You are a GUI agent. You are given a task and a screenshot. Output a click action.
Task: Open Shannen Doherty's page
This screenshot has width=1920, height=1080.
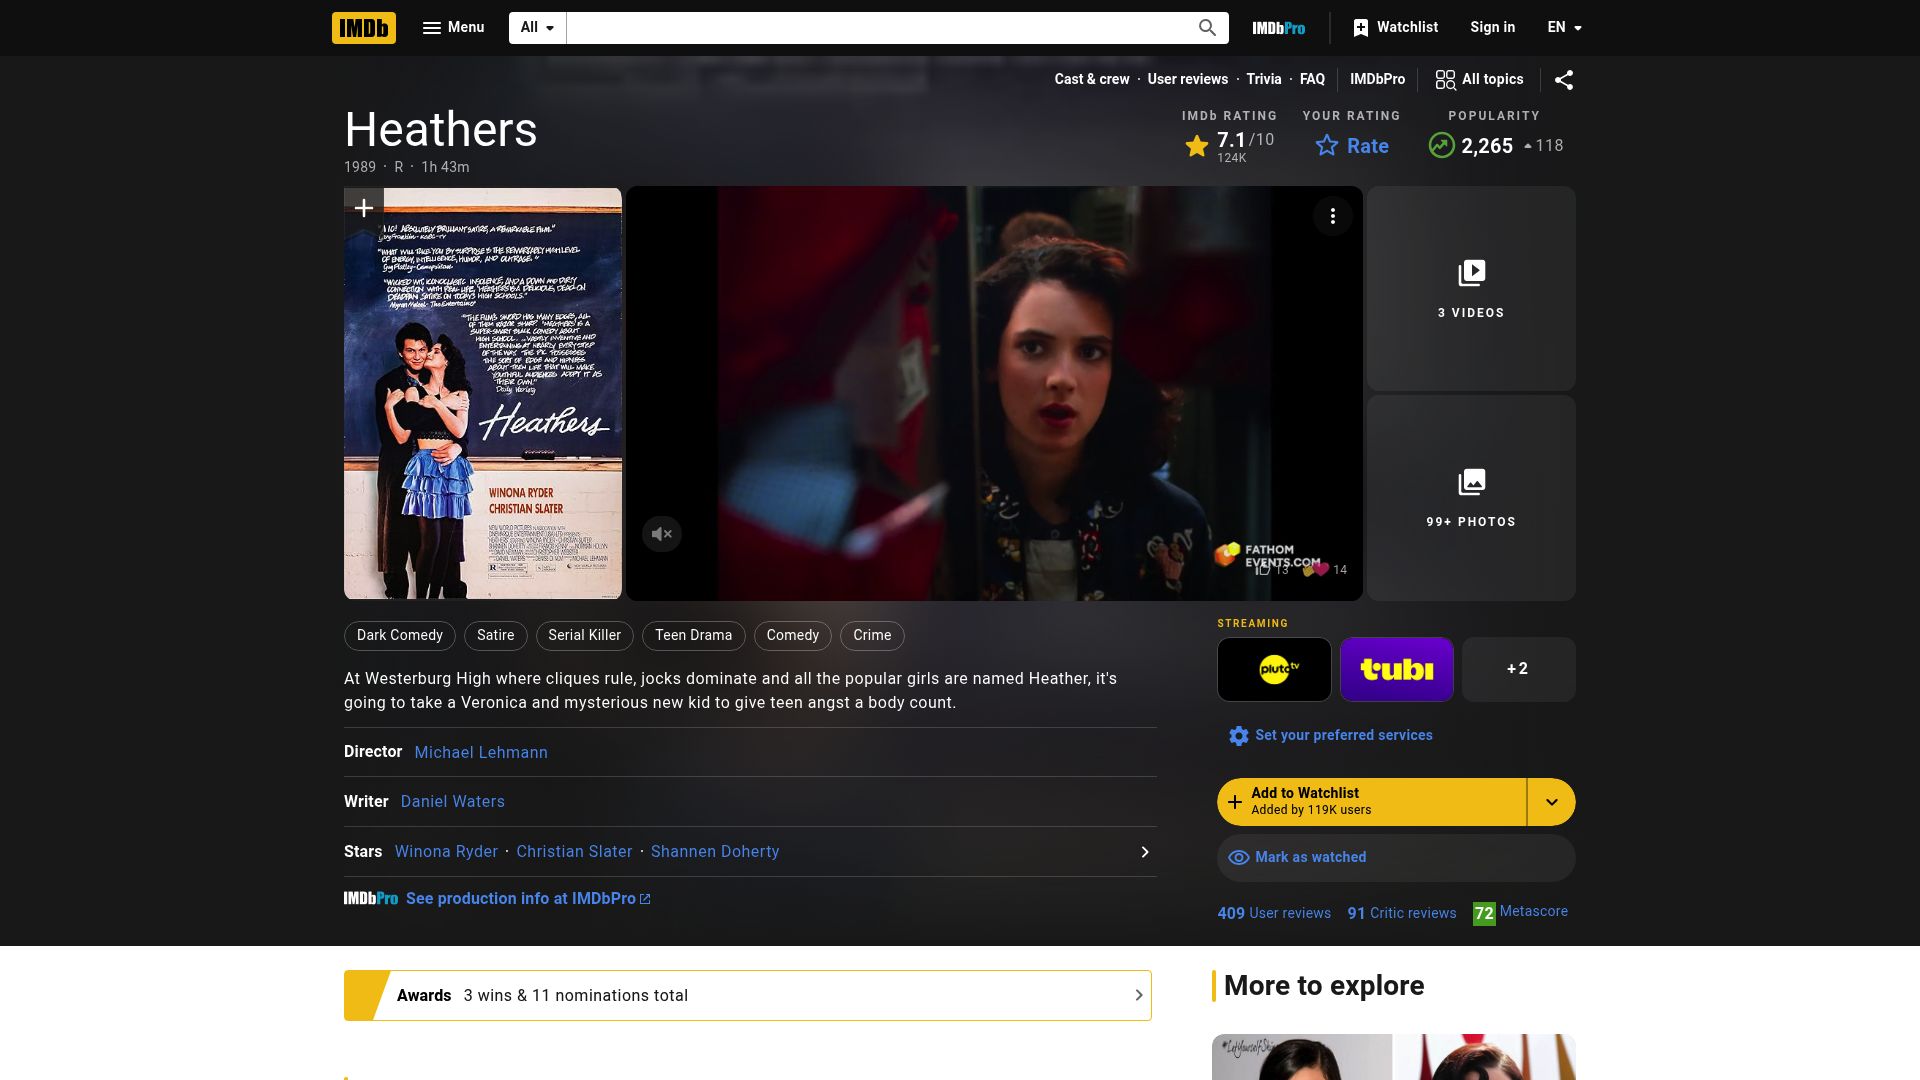[x=715, y=852]
